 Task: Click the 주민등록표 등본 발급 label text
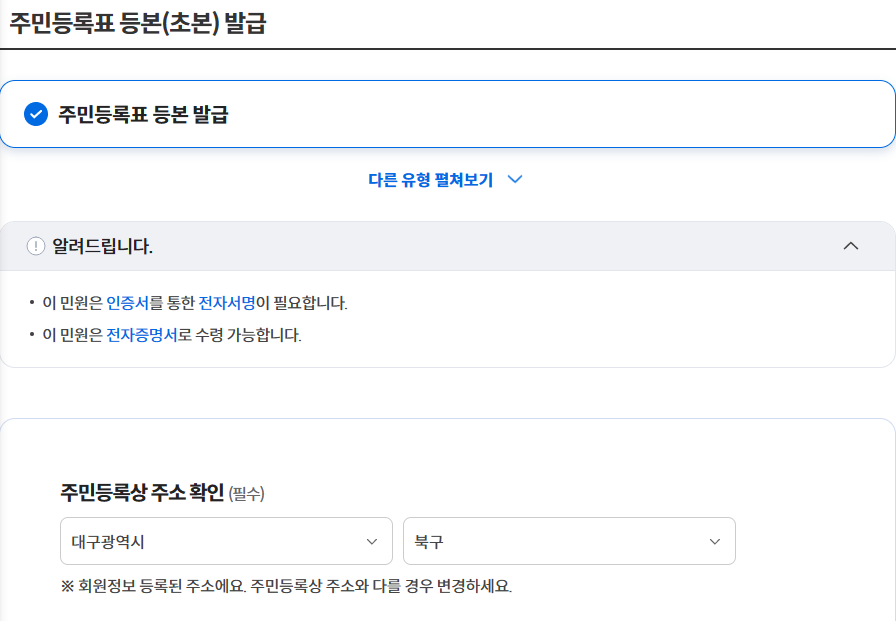pos(143,114)
